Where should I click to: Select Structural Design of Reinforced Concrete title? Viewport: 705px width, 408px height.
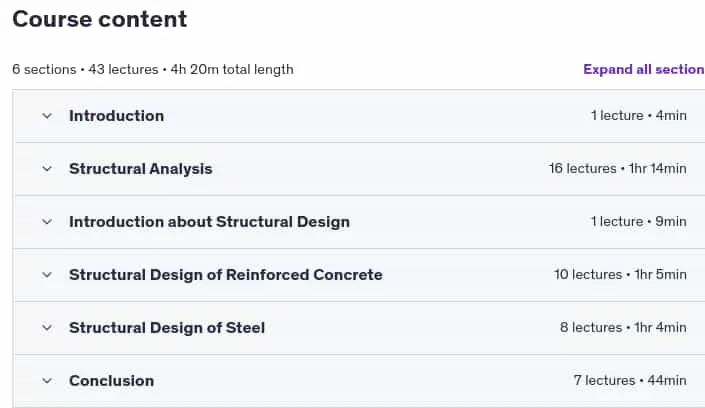tap(226, 275)
